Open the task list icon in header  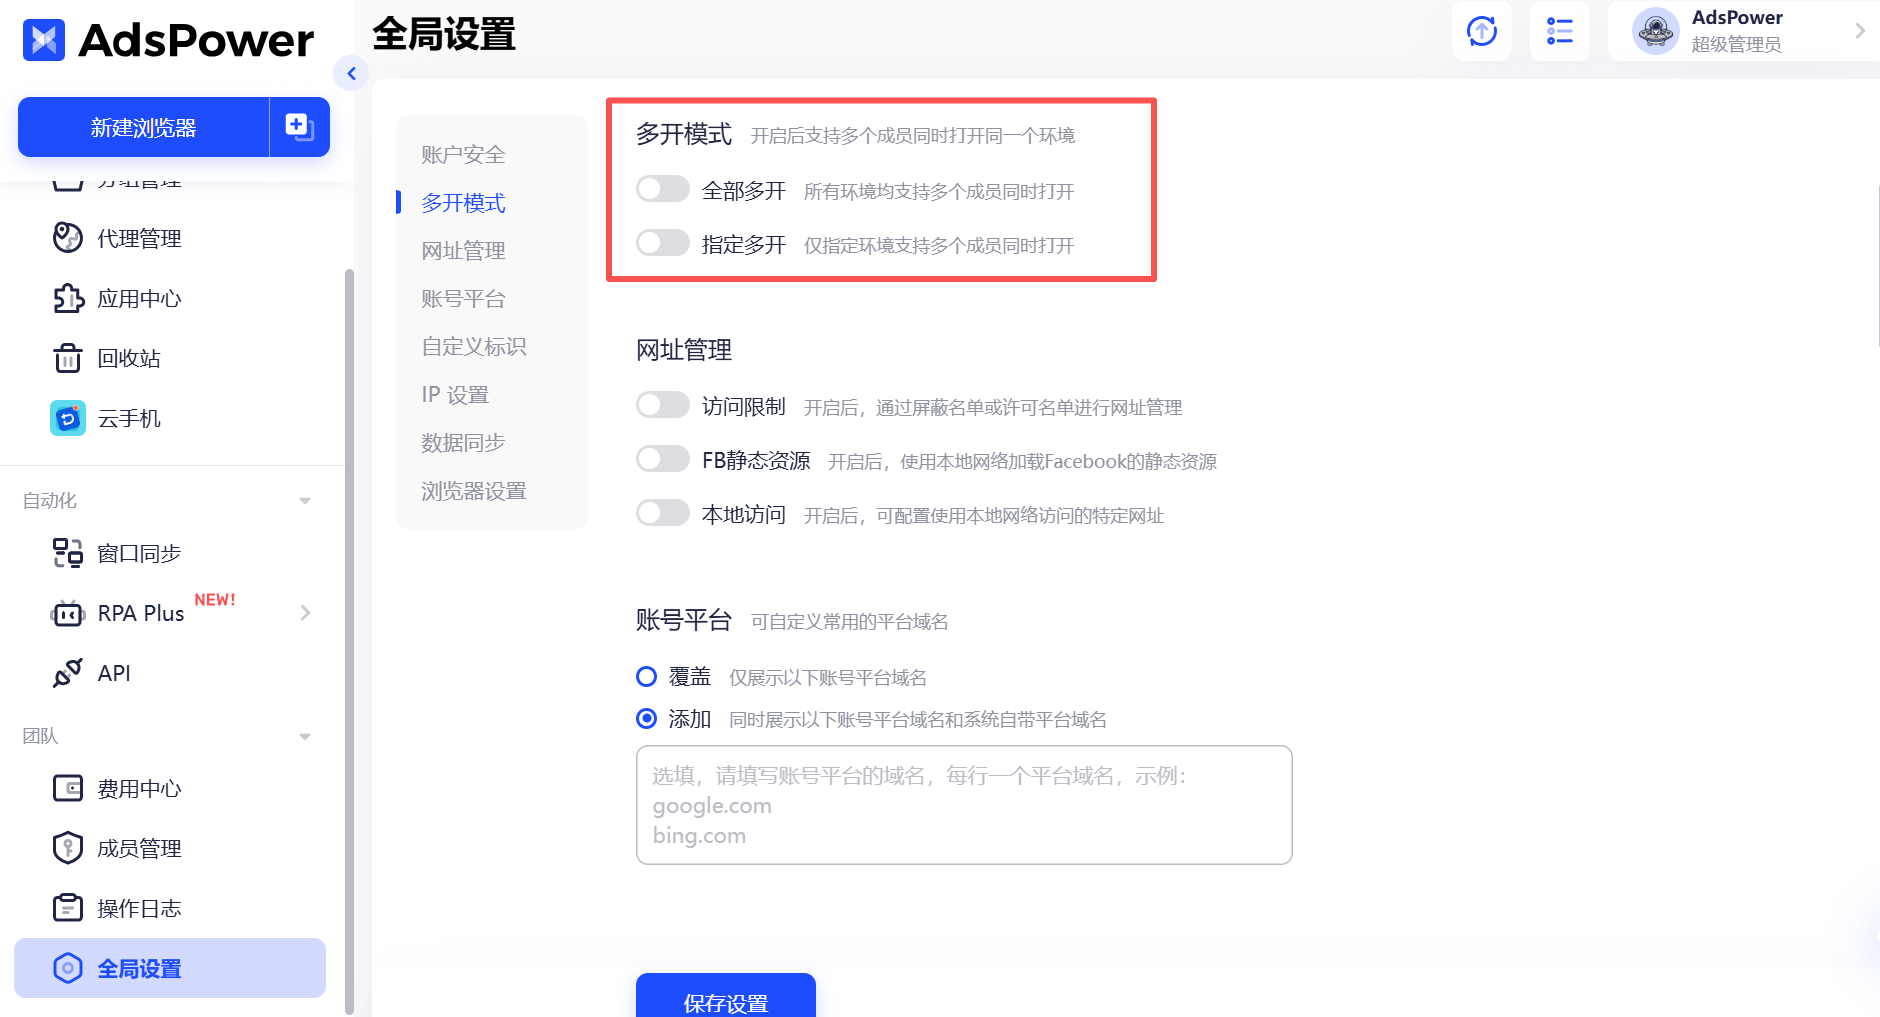[x=1559, y=31]
